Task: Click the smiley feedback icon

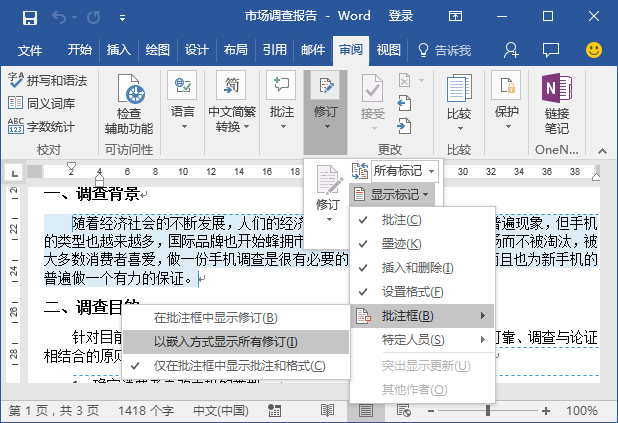Action: point(594,50)
